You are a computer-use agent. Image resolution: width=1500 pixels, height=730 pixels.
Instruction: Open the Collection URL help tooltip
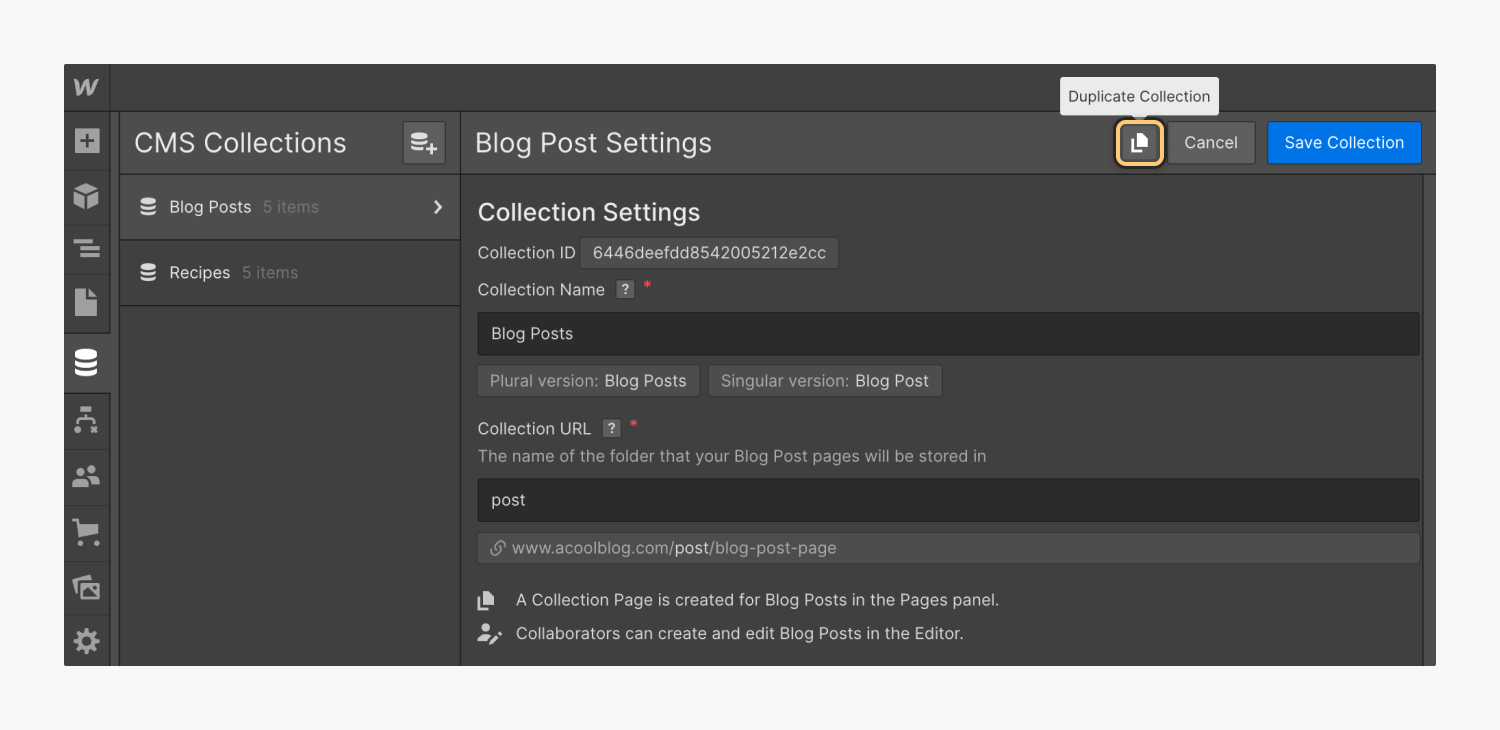point(611,429)
